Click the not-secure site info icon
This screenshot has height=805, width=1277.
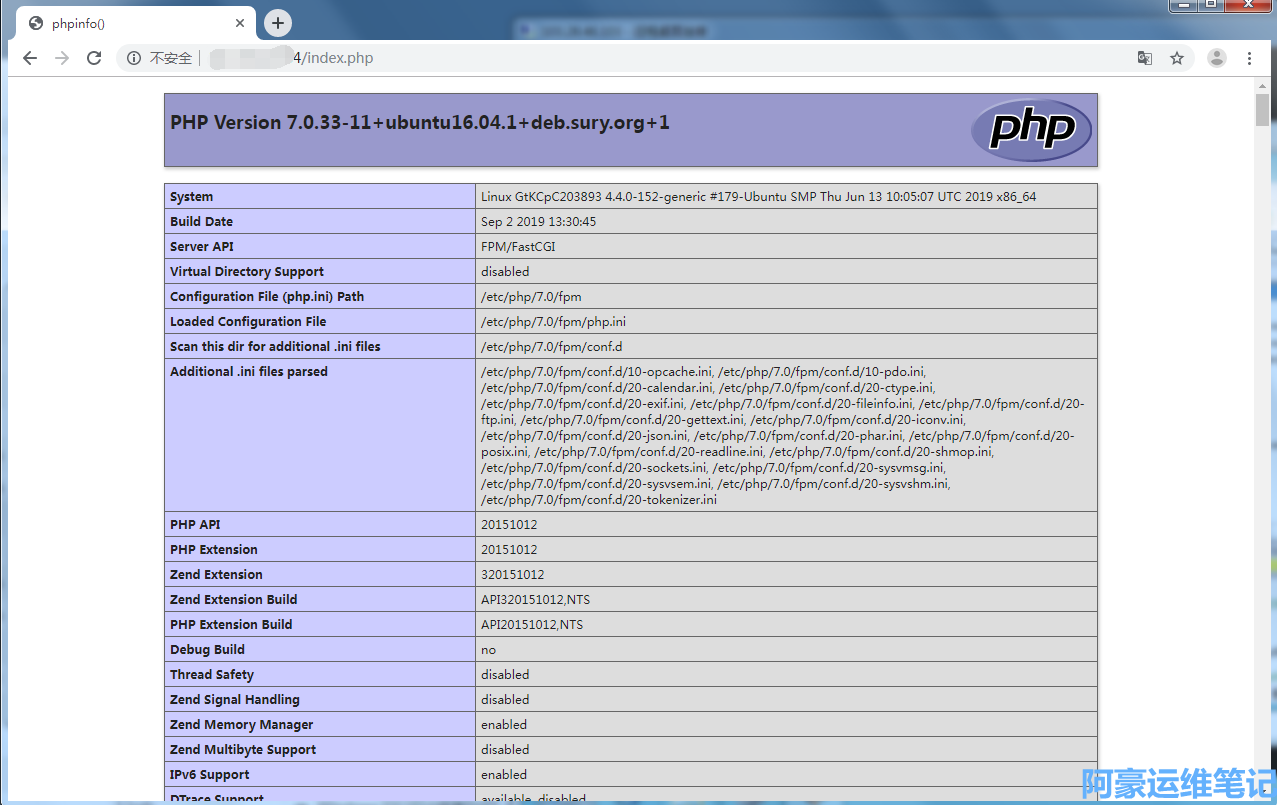click(x=134, y=58)
